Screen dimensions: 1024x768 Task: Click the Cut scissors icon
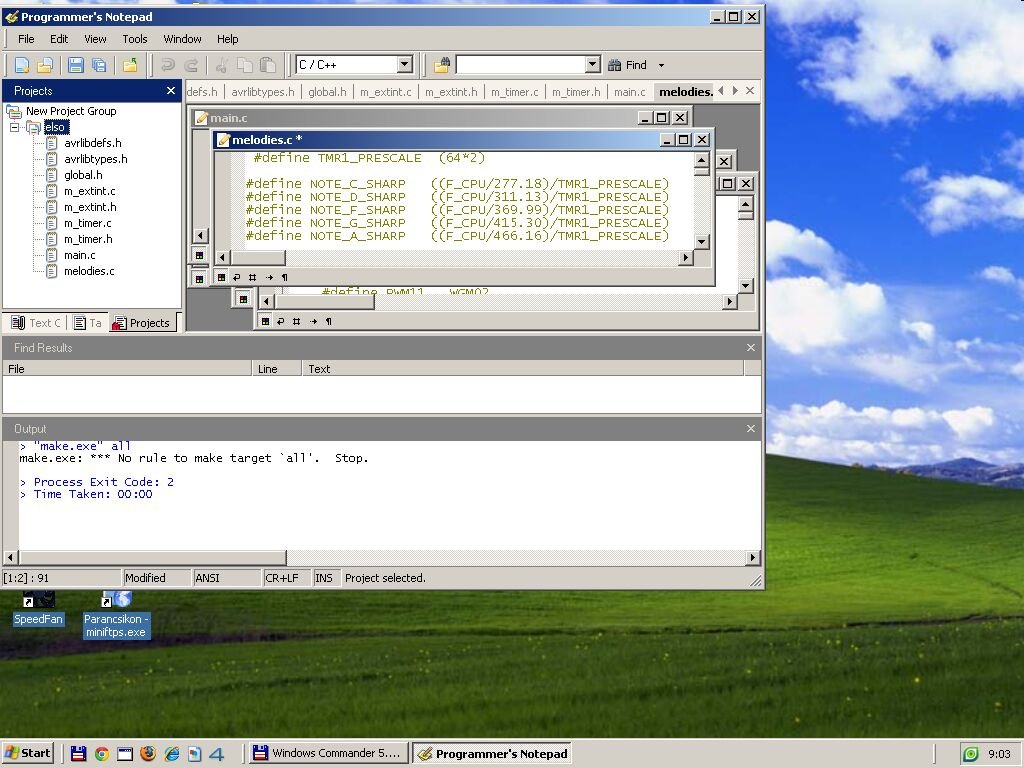tap(221, 65)
